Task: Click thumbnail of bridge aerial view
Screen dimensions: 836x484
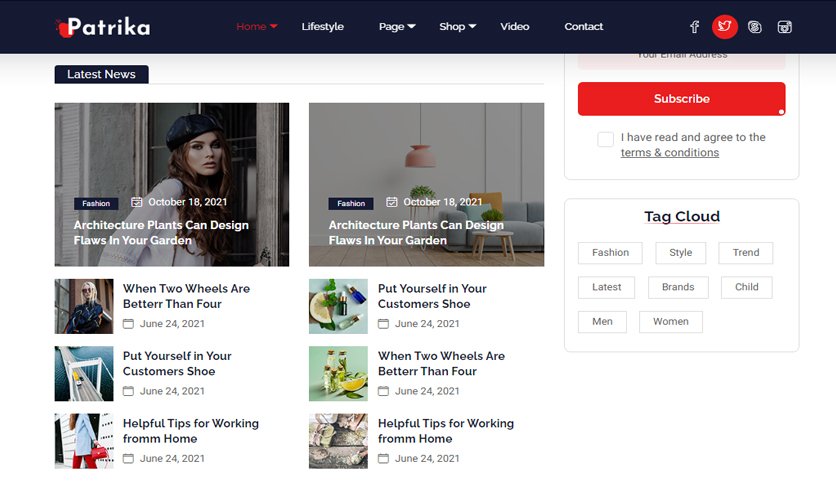Action: (84, 374)
